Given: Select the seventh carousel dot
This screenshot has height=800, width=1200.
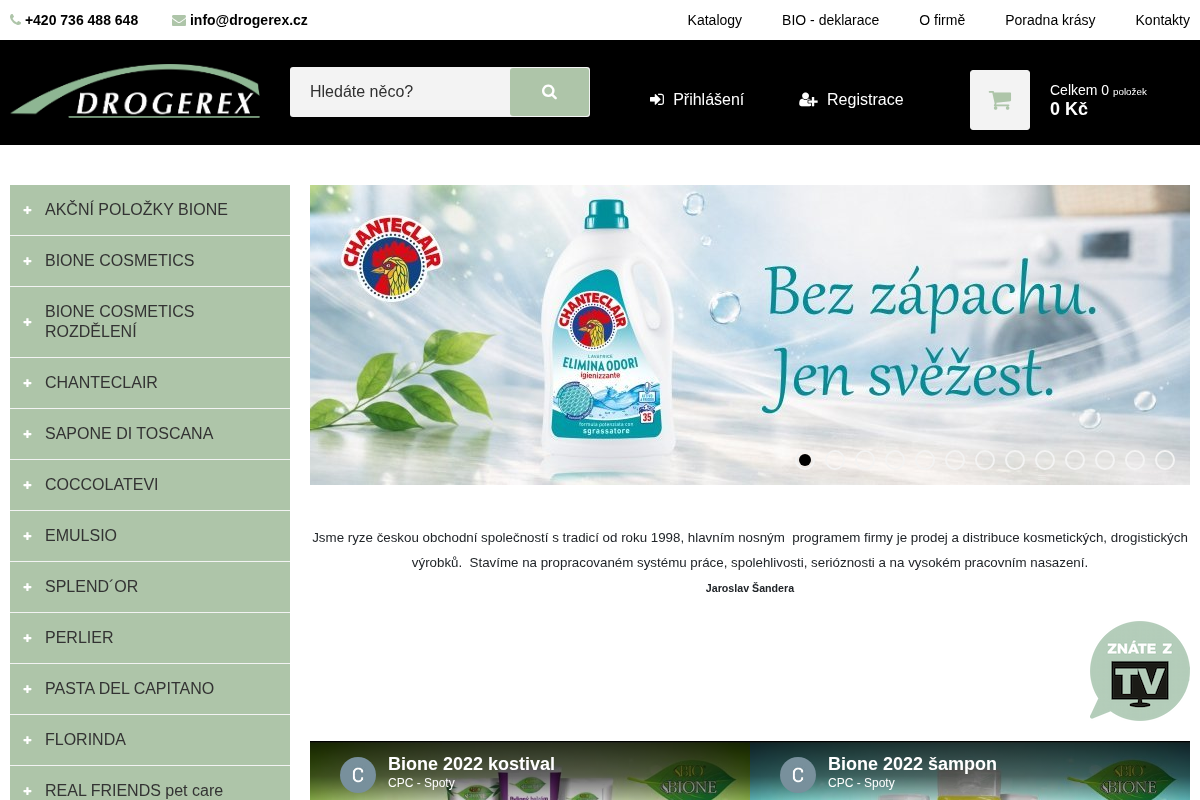Looking at the screenshot, I should click(x=985, y=460).
